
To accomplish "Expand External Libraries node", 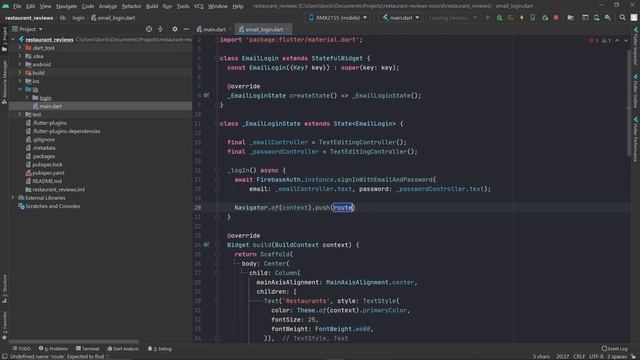I will click(13, 198).
